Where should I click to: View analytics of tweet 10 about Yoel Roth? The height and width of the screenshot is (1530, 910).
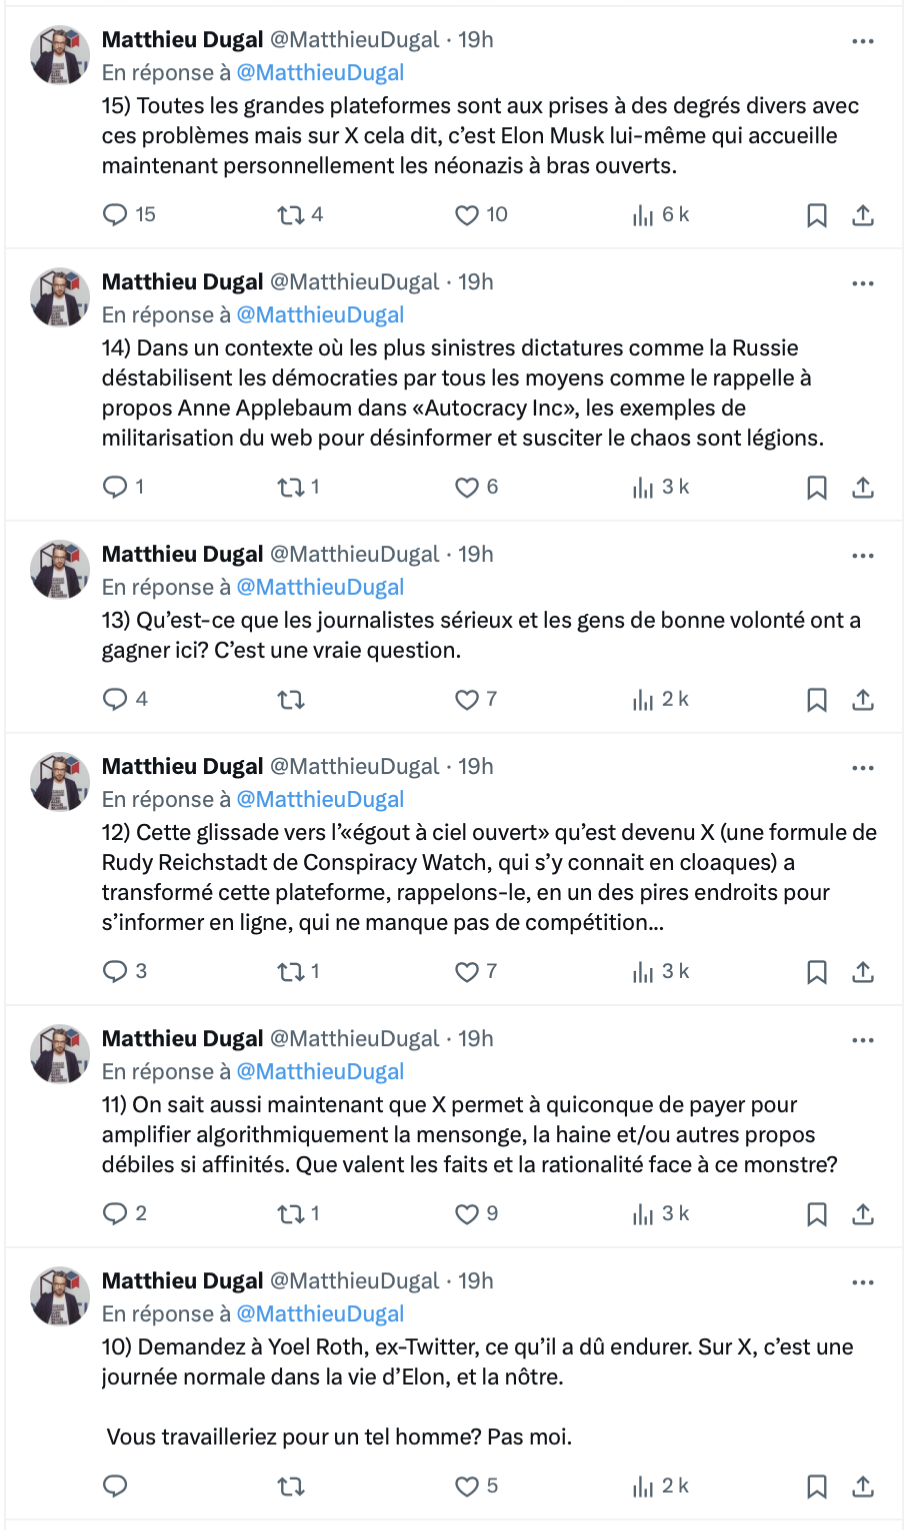point(660,1486)
